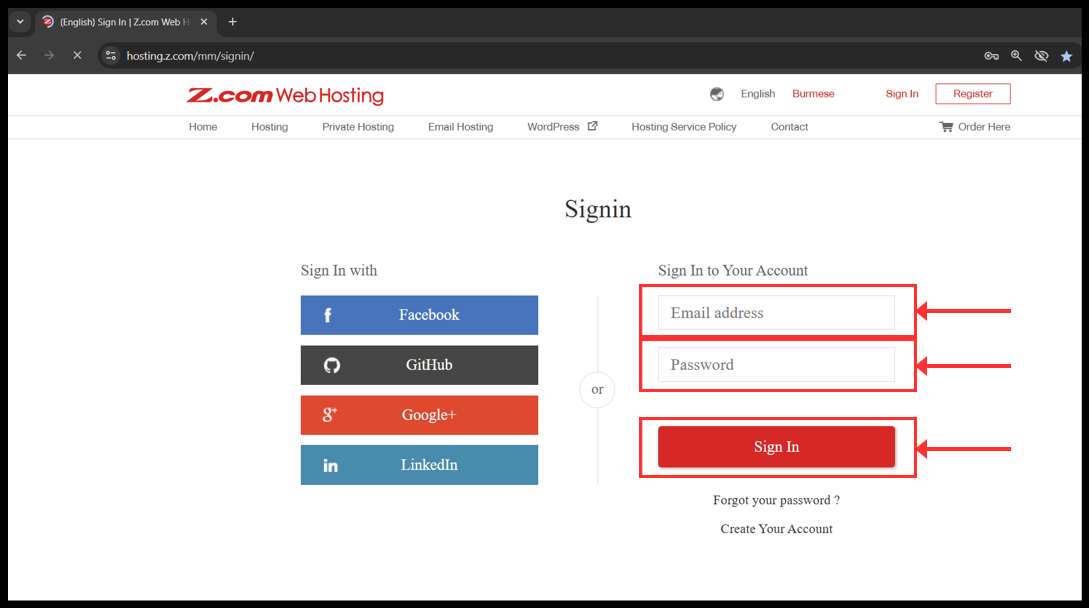The height and width of the screenshot is (608, 1089).
Task: Open the password manager key icon
Action: pos(991,56)
